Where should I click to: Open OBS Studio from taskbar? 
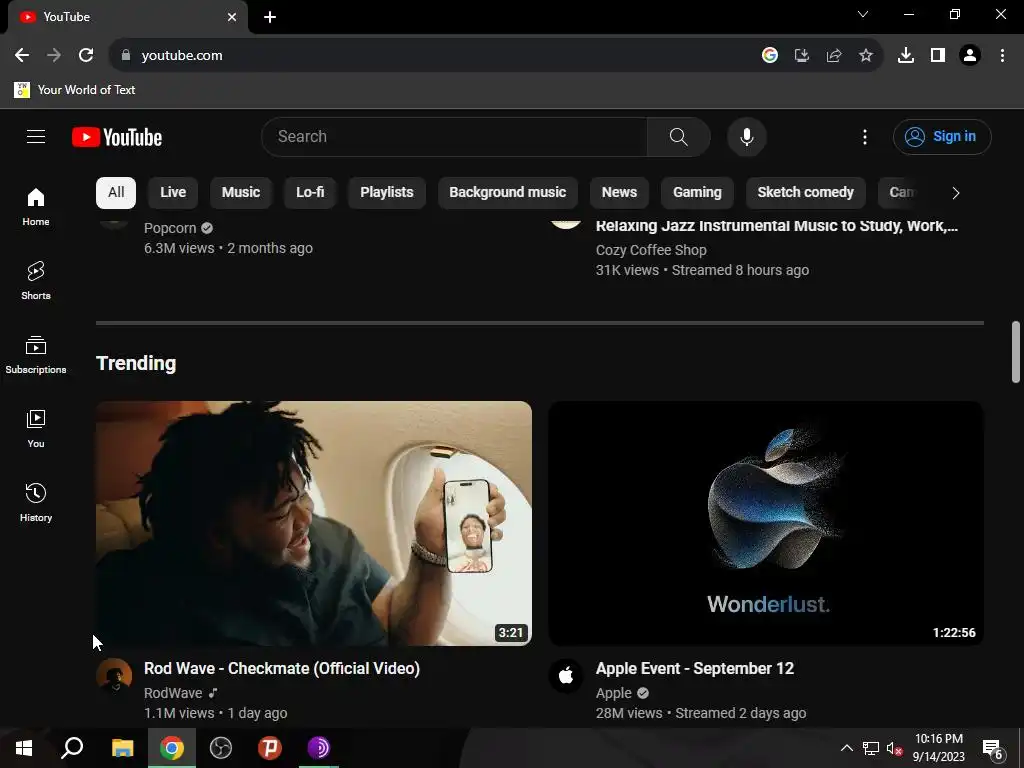(x=221, y=748)
